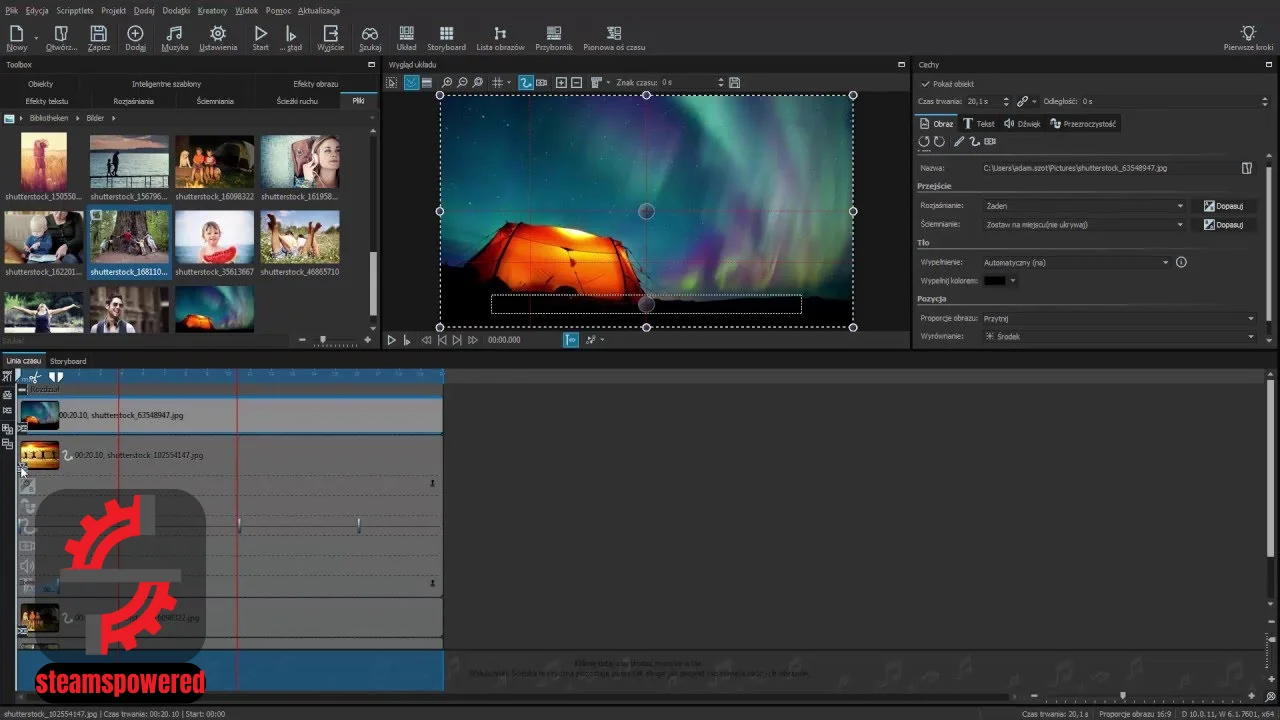This screenshot has height=720, width=1280.
Task: Click rotate left icon in Obraz tab
Action: 924,142
